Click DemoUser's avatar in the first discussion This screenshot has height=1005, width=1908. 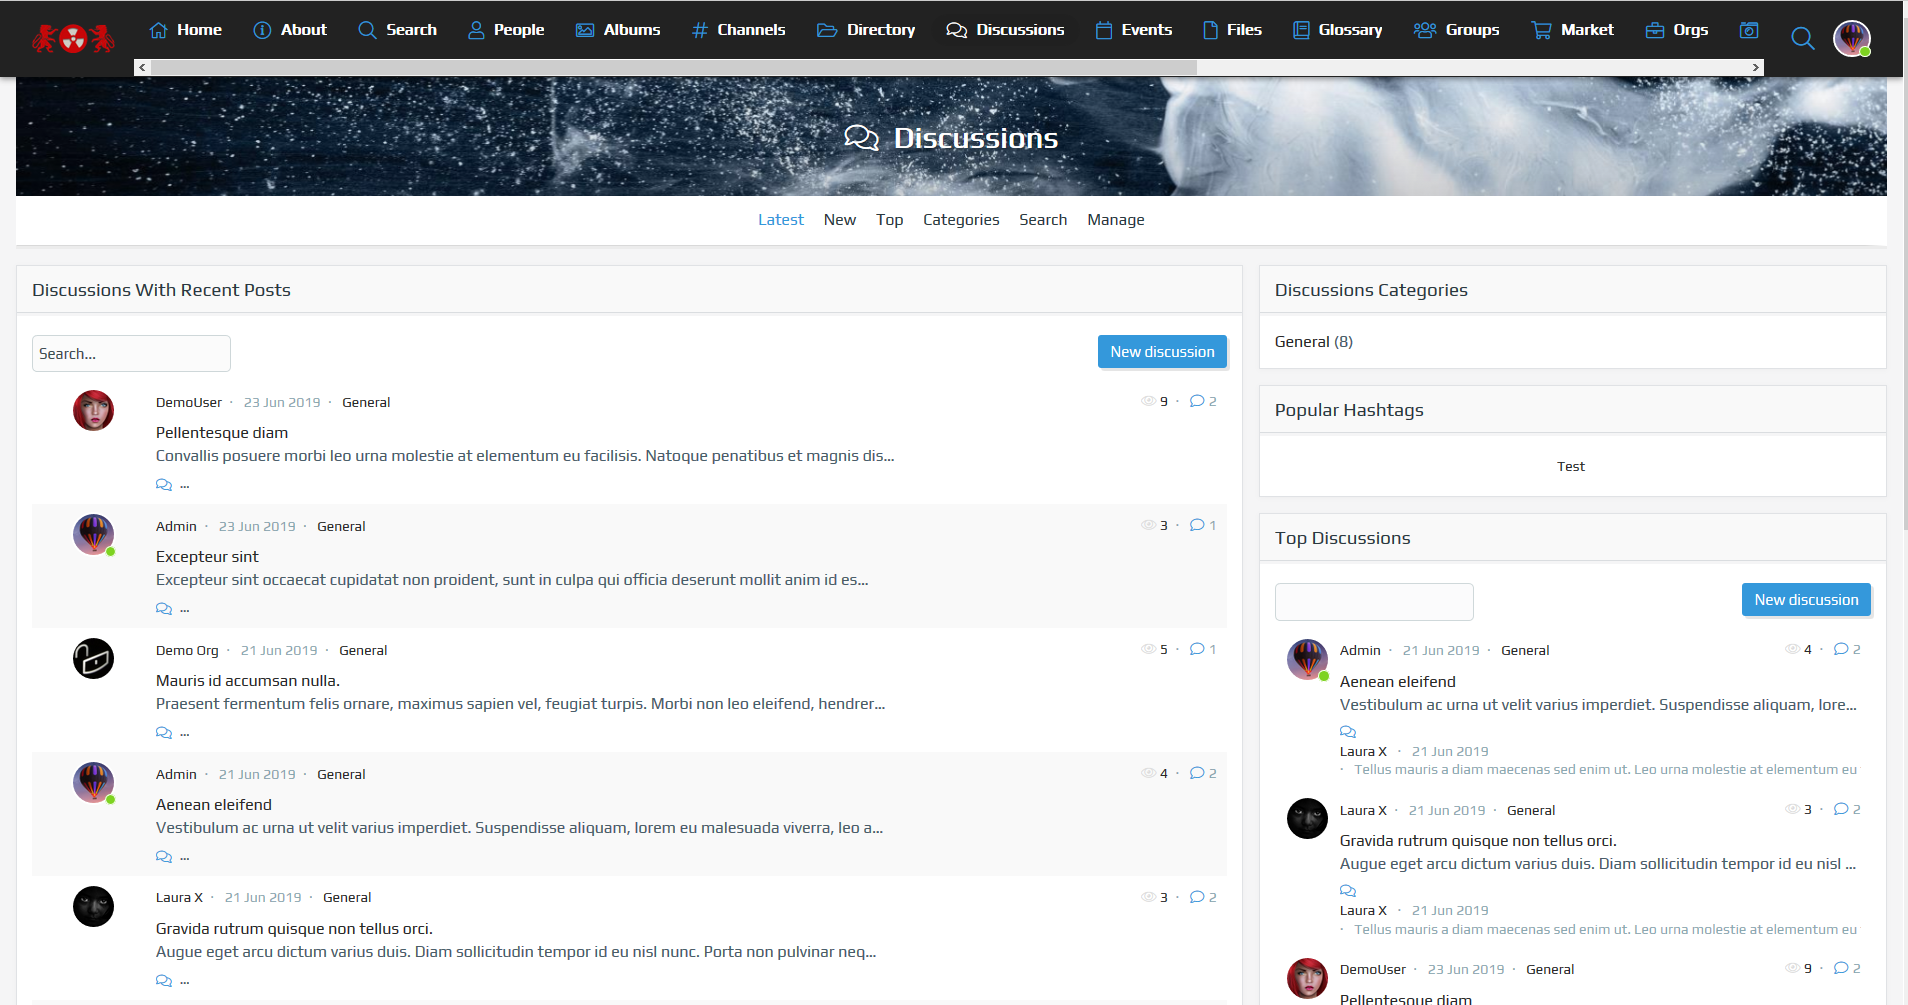click(93, 411)
